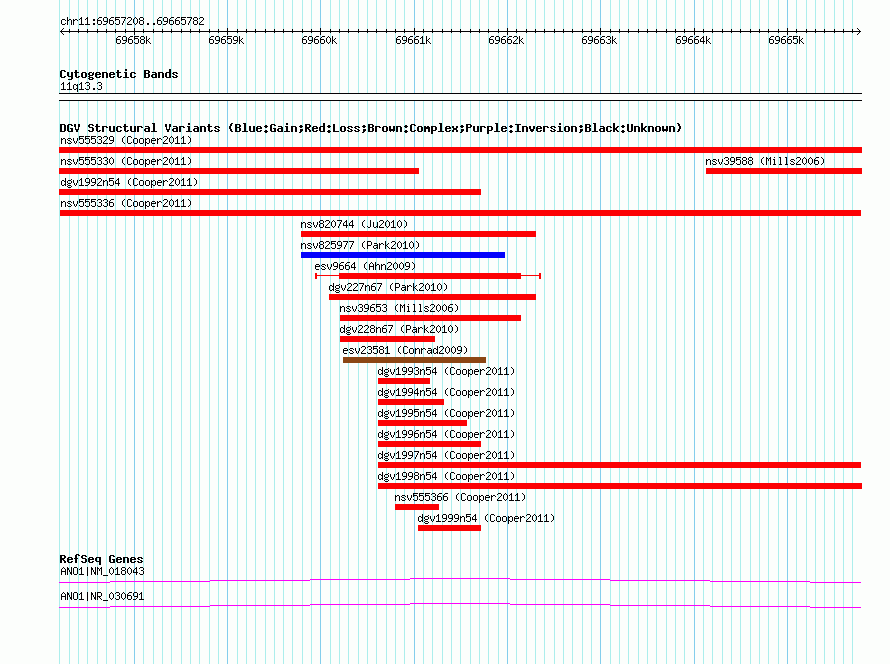Click the 69665k ruler tick label
Image resolution: width=890 pixels, height=664 pixels.
pos(786,40)
